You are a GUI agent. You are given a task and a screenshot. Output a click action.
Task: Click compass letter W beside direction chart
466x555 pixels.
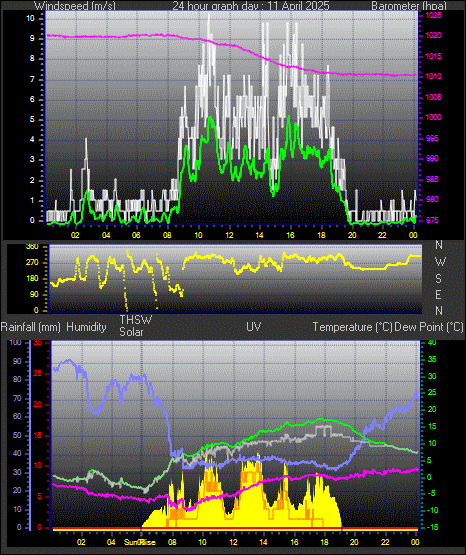click(440, 262)
